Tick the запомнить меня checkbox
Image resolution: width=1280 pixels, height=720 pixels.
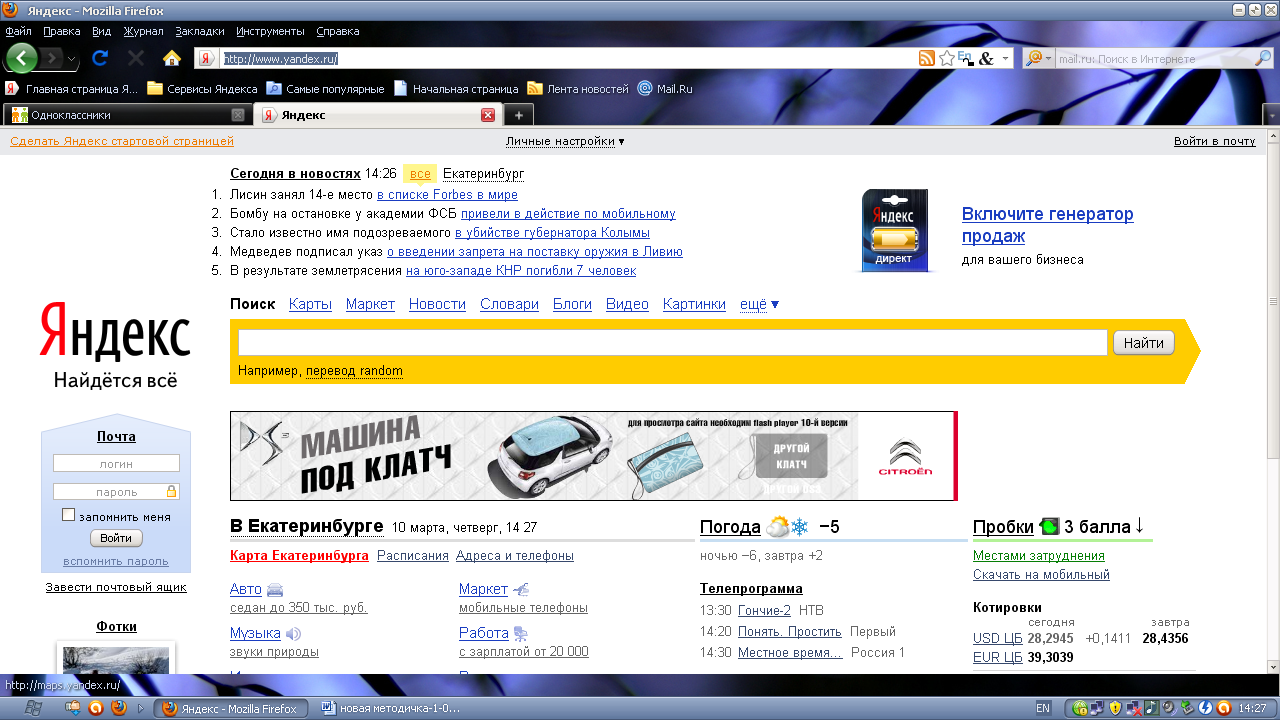pyautogui.click(x=68, y=515)
